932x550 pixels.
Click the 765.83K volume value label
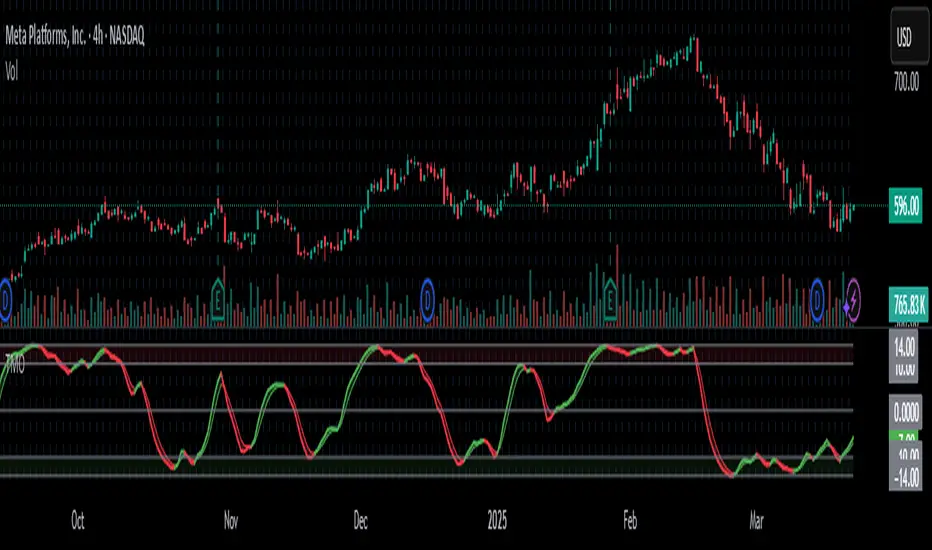tap(908, 304)
